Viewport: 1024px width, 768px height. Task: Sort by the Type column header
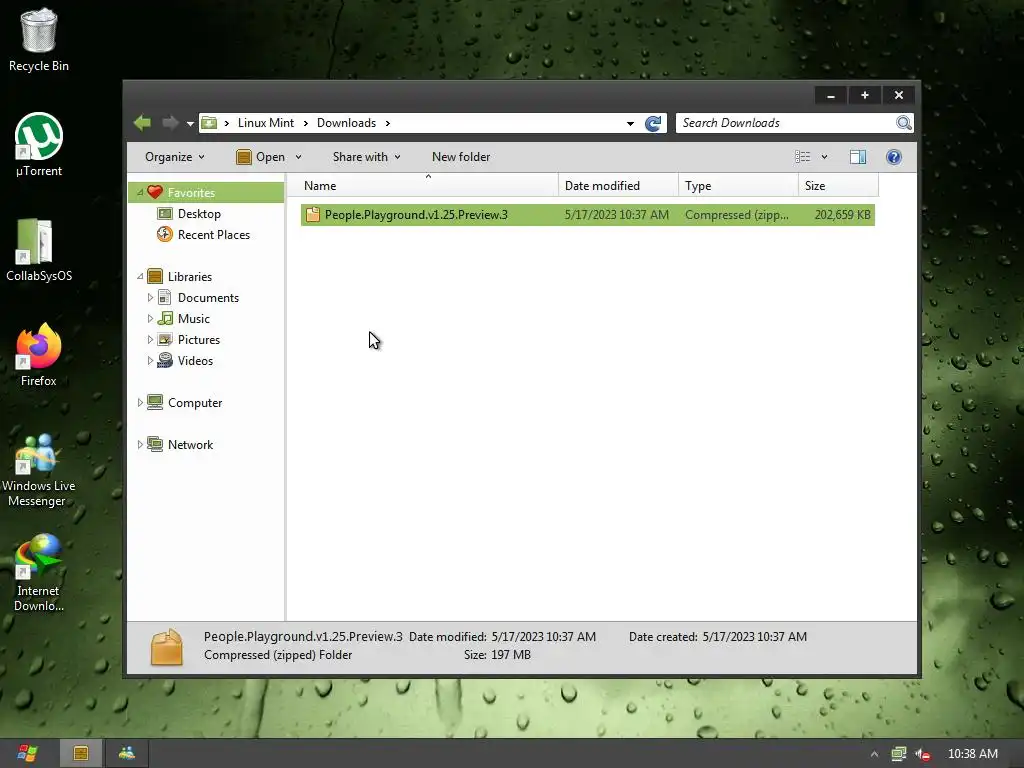[x=739, y=185]
